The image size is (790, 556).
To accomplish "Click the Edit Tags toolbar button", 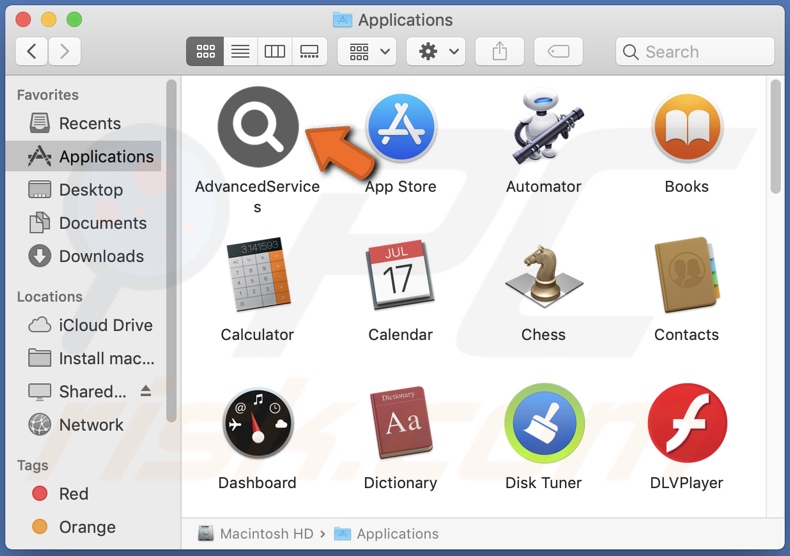I will click(x=558, y=51).
